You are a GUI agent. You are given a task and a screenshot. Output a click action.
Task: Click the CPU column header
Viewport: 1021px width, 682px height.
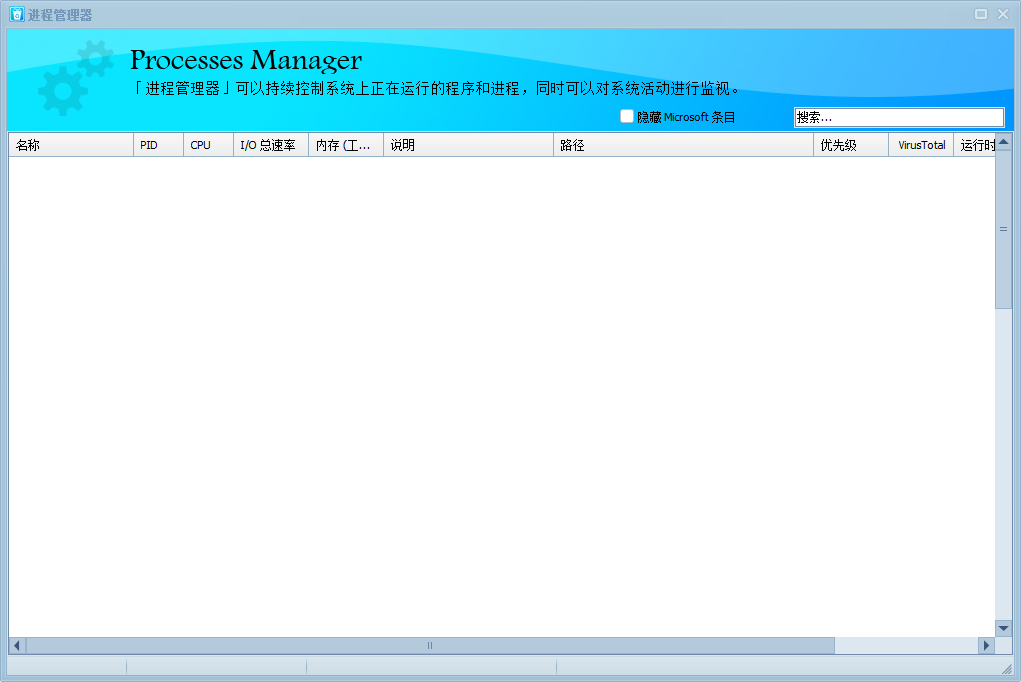click(208, 145)
